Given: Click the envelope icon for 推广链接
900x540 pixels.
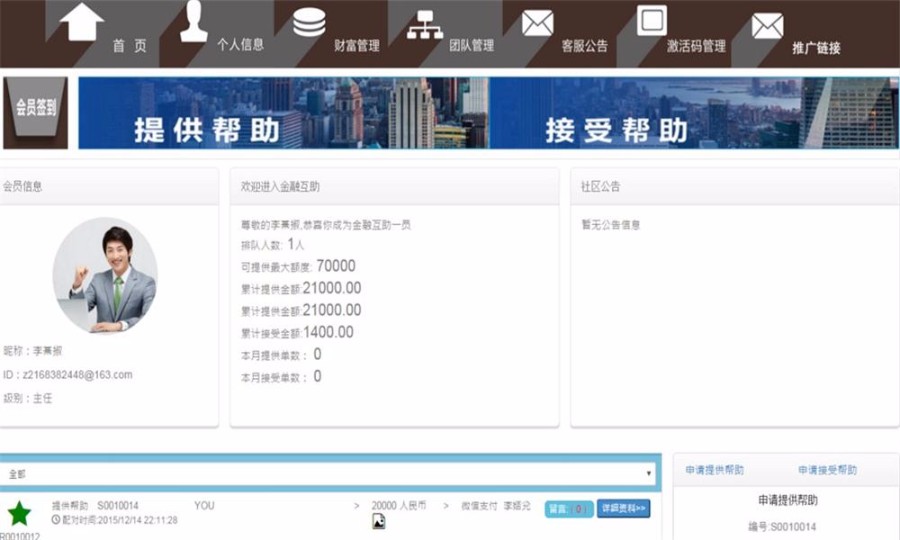Looking at the screenshot, I should tap(767, 26).
